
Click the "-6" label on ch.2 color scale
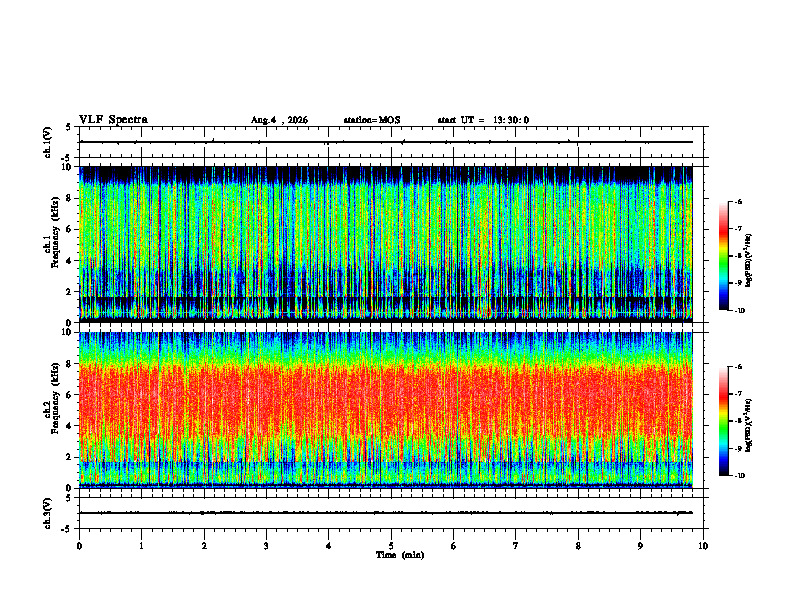click(x=738, y=367)
